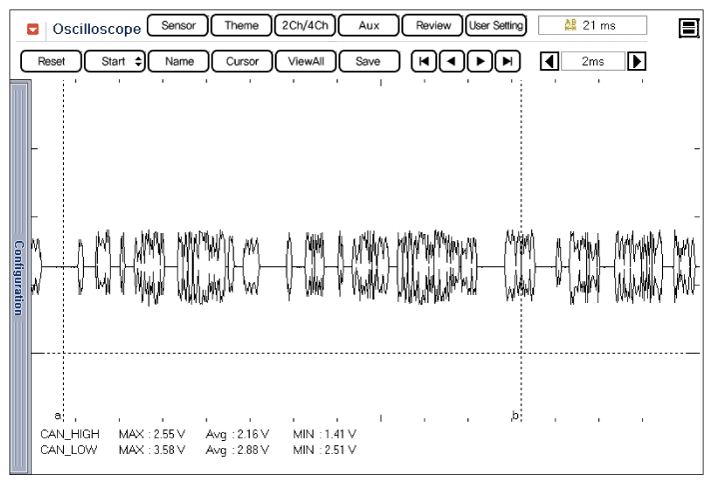
Task: Decrease time base with left arrow
Action: point(549,61)
